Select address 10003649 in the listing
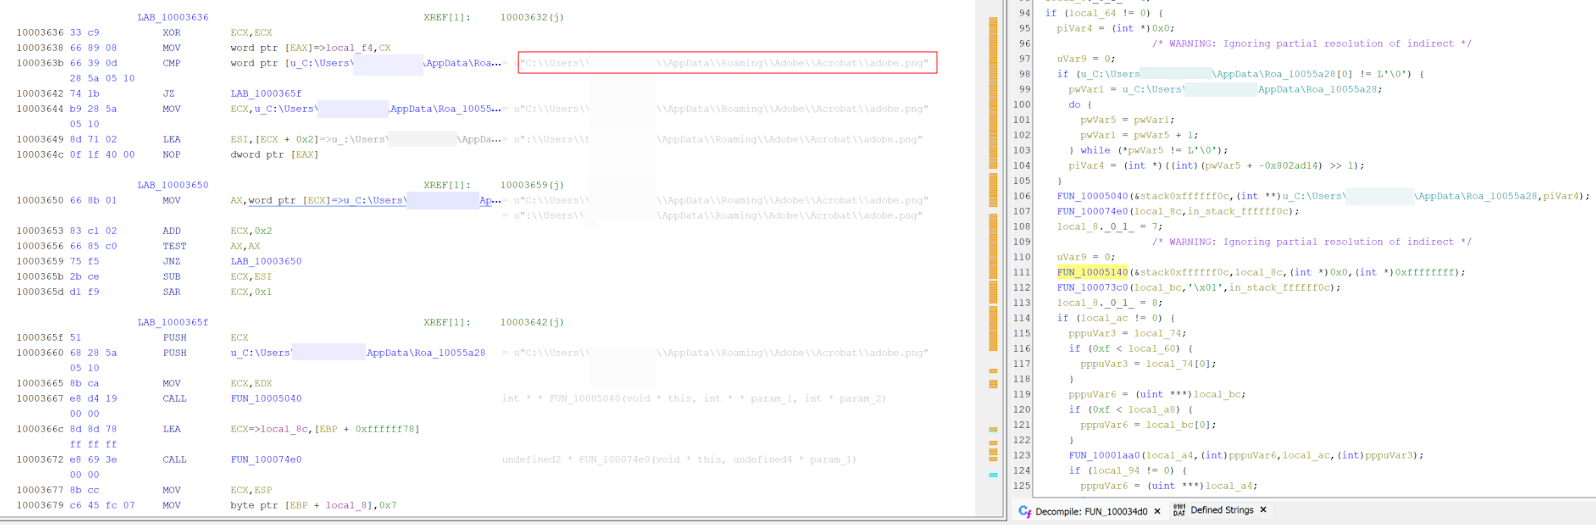 tap(41, 139)
